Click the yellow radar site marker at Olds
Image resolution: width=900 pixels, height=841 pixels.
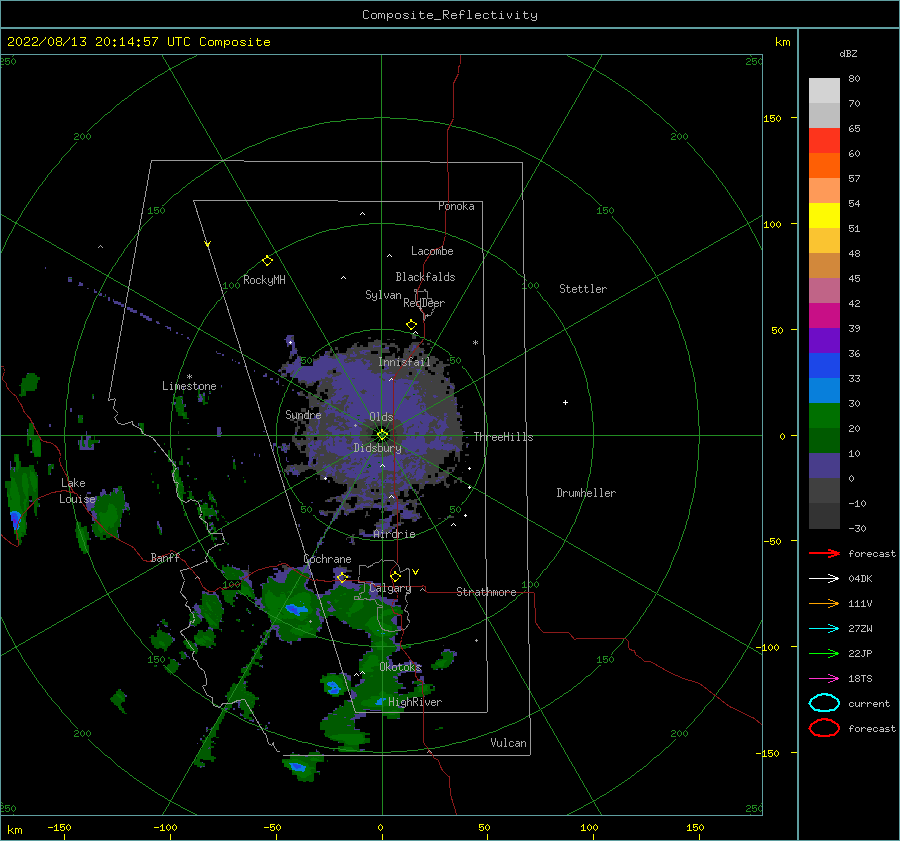point(382,435)
